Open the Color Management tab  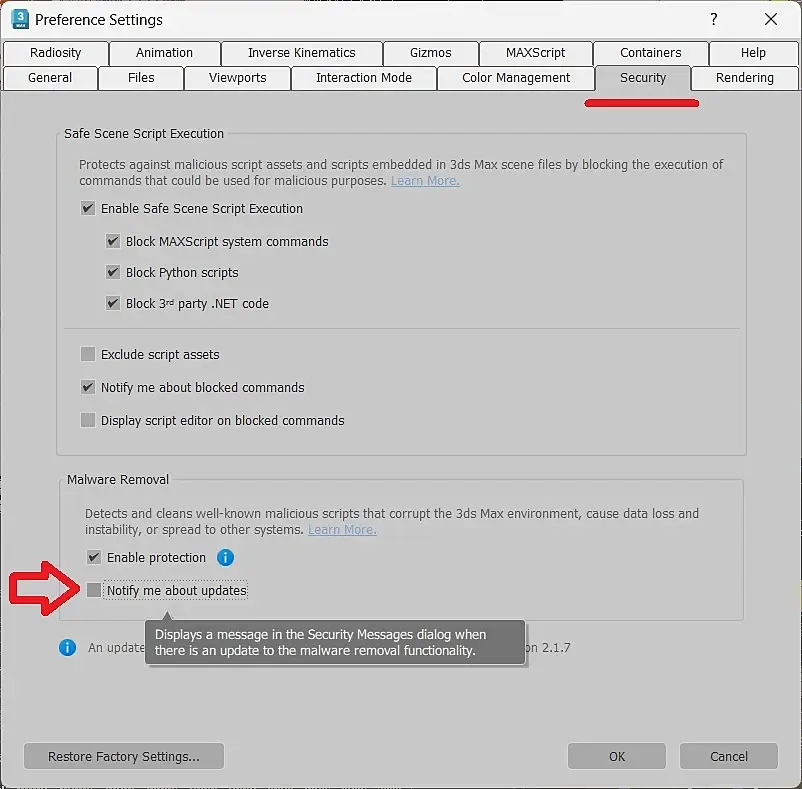click(516, 78)
